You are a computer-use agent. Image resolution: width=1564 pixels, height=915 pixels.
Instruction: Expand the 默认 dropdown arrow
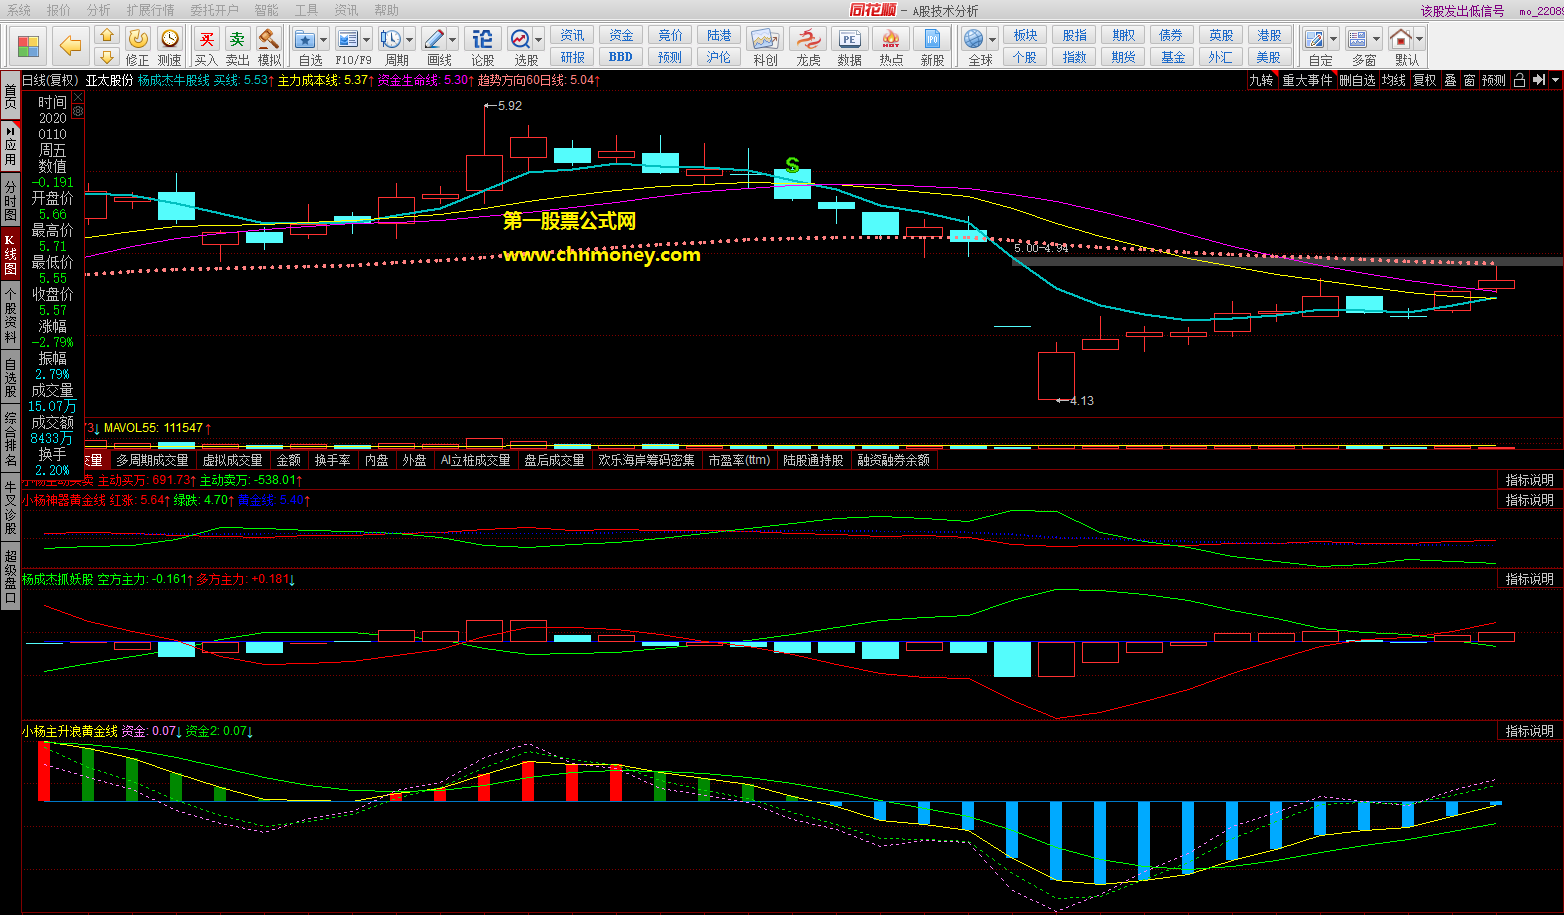[x=1419, y=40]
